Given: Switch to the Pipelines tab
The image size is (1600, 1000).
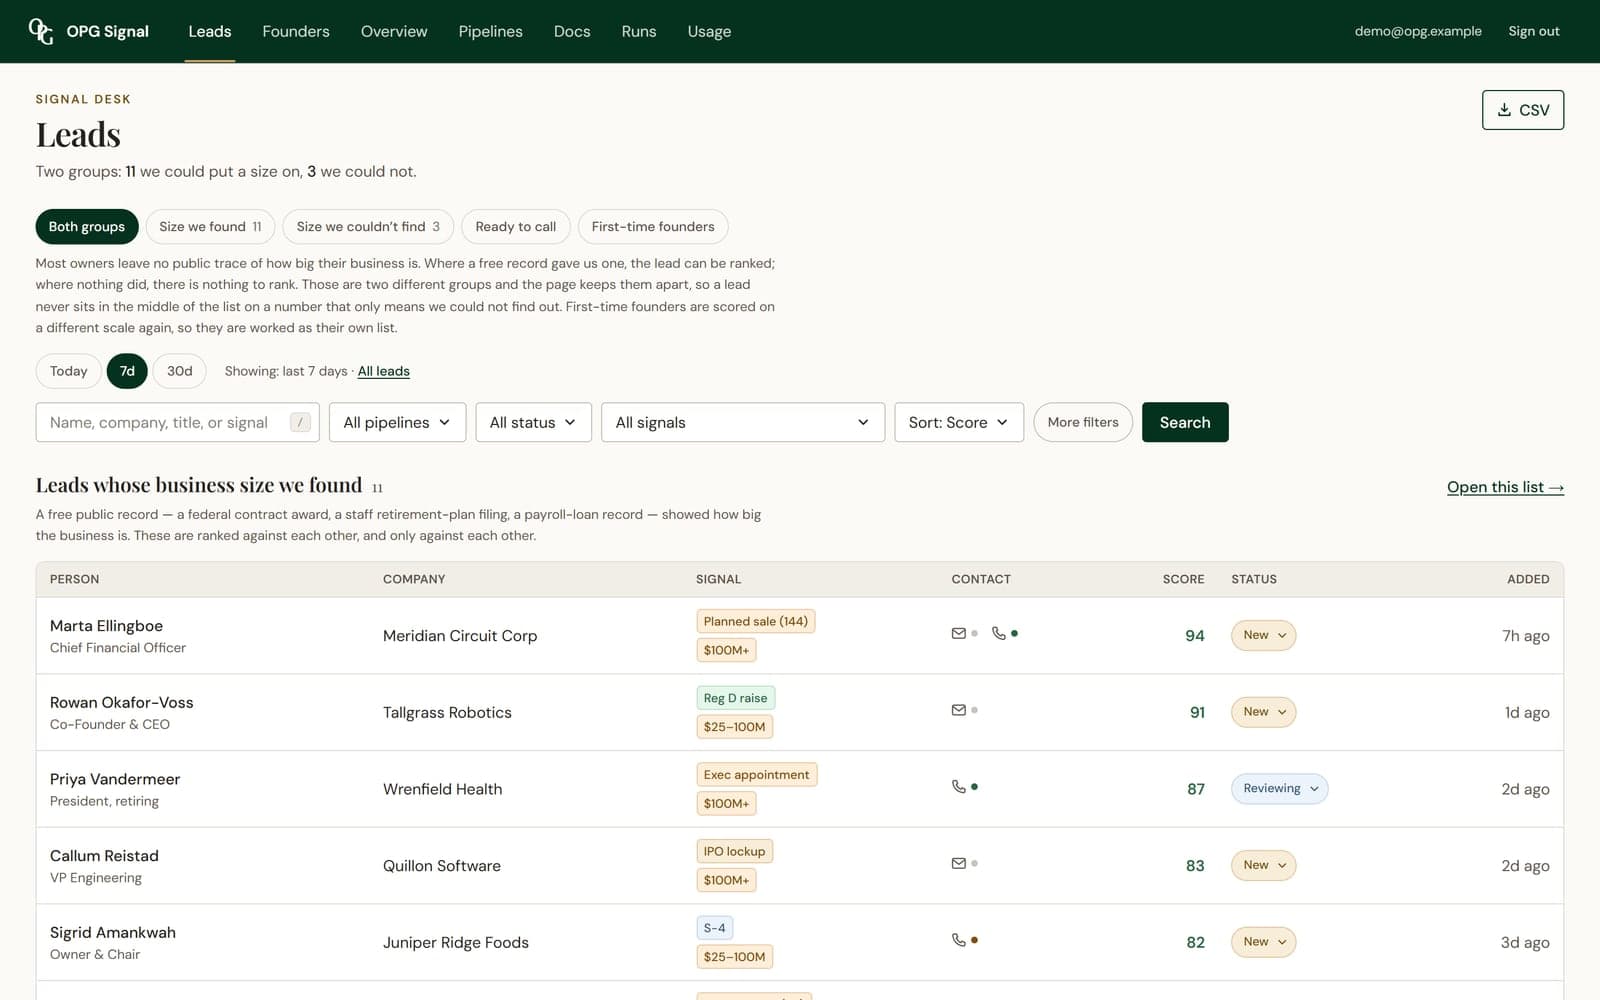Looking at the screenshot, I should (x=490, y=31).
